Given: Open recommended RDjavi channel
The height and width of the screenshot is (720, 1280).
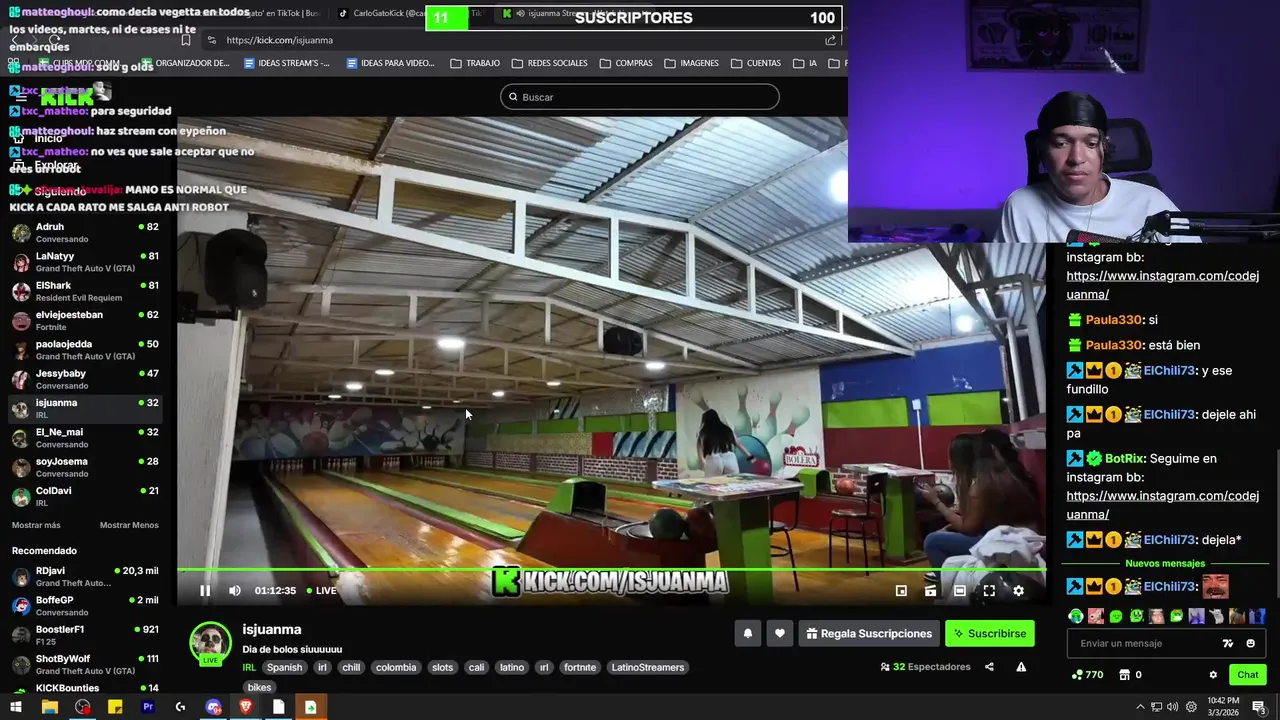Looking at the screenshot, I should point(85,576).
